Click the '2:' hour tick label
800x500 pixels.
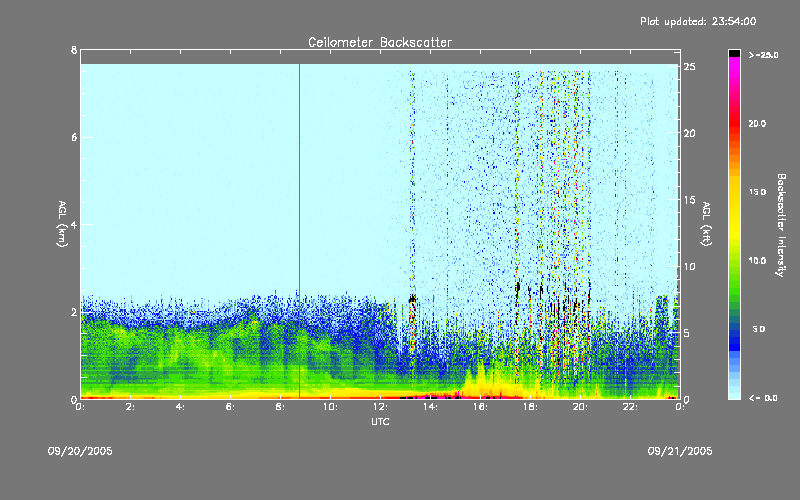click(x=131, y=407)
